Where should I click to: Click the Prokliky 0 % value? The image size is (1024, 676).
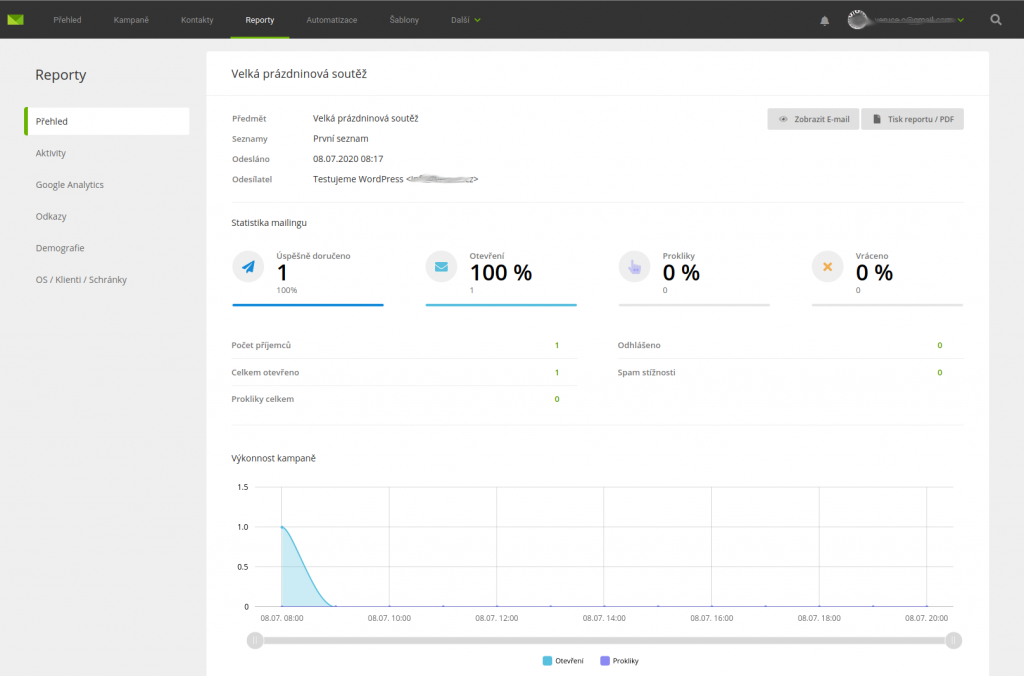(x=681, y=272)
